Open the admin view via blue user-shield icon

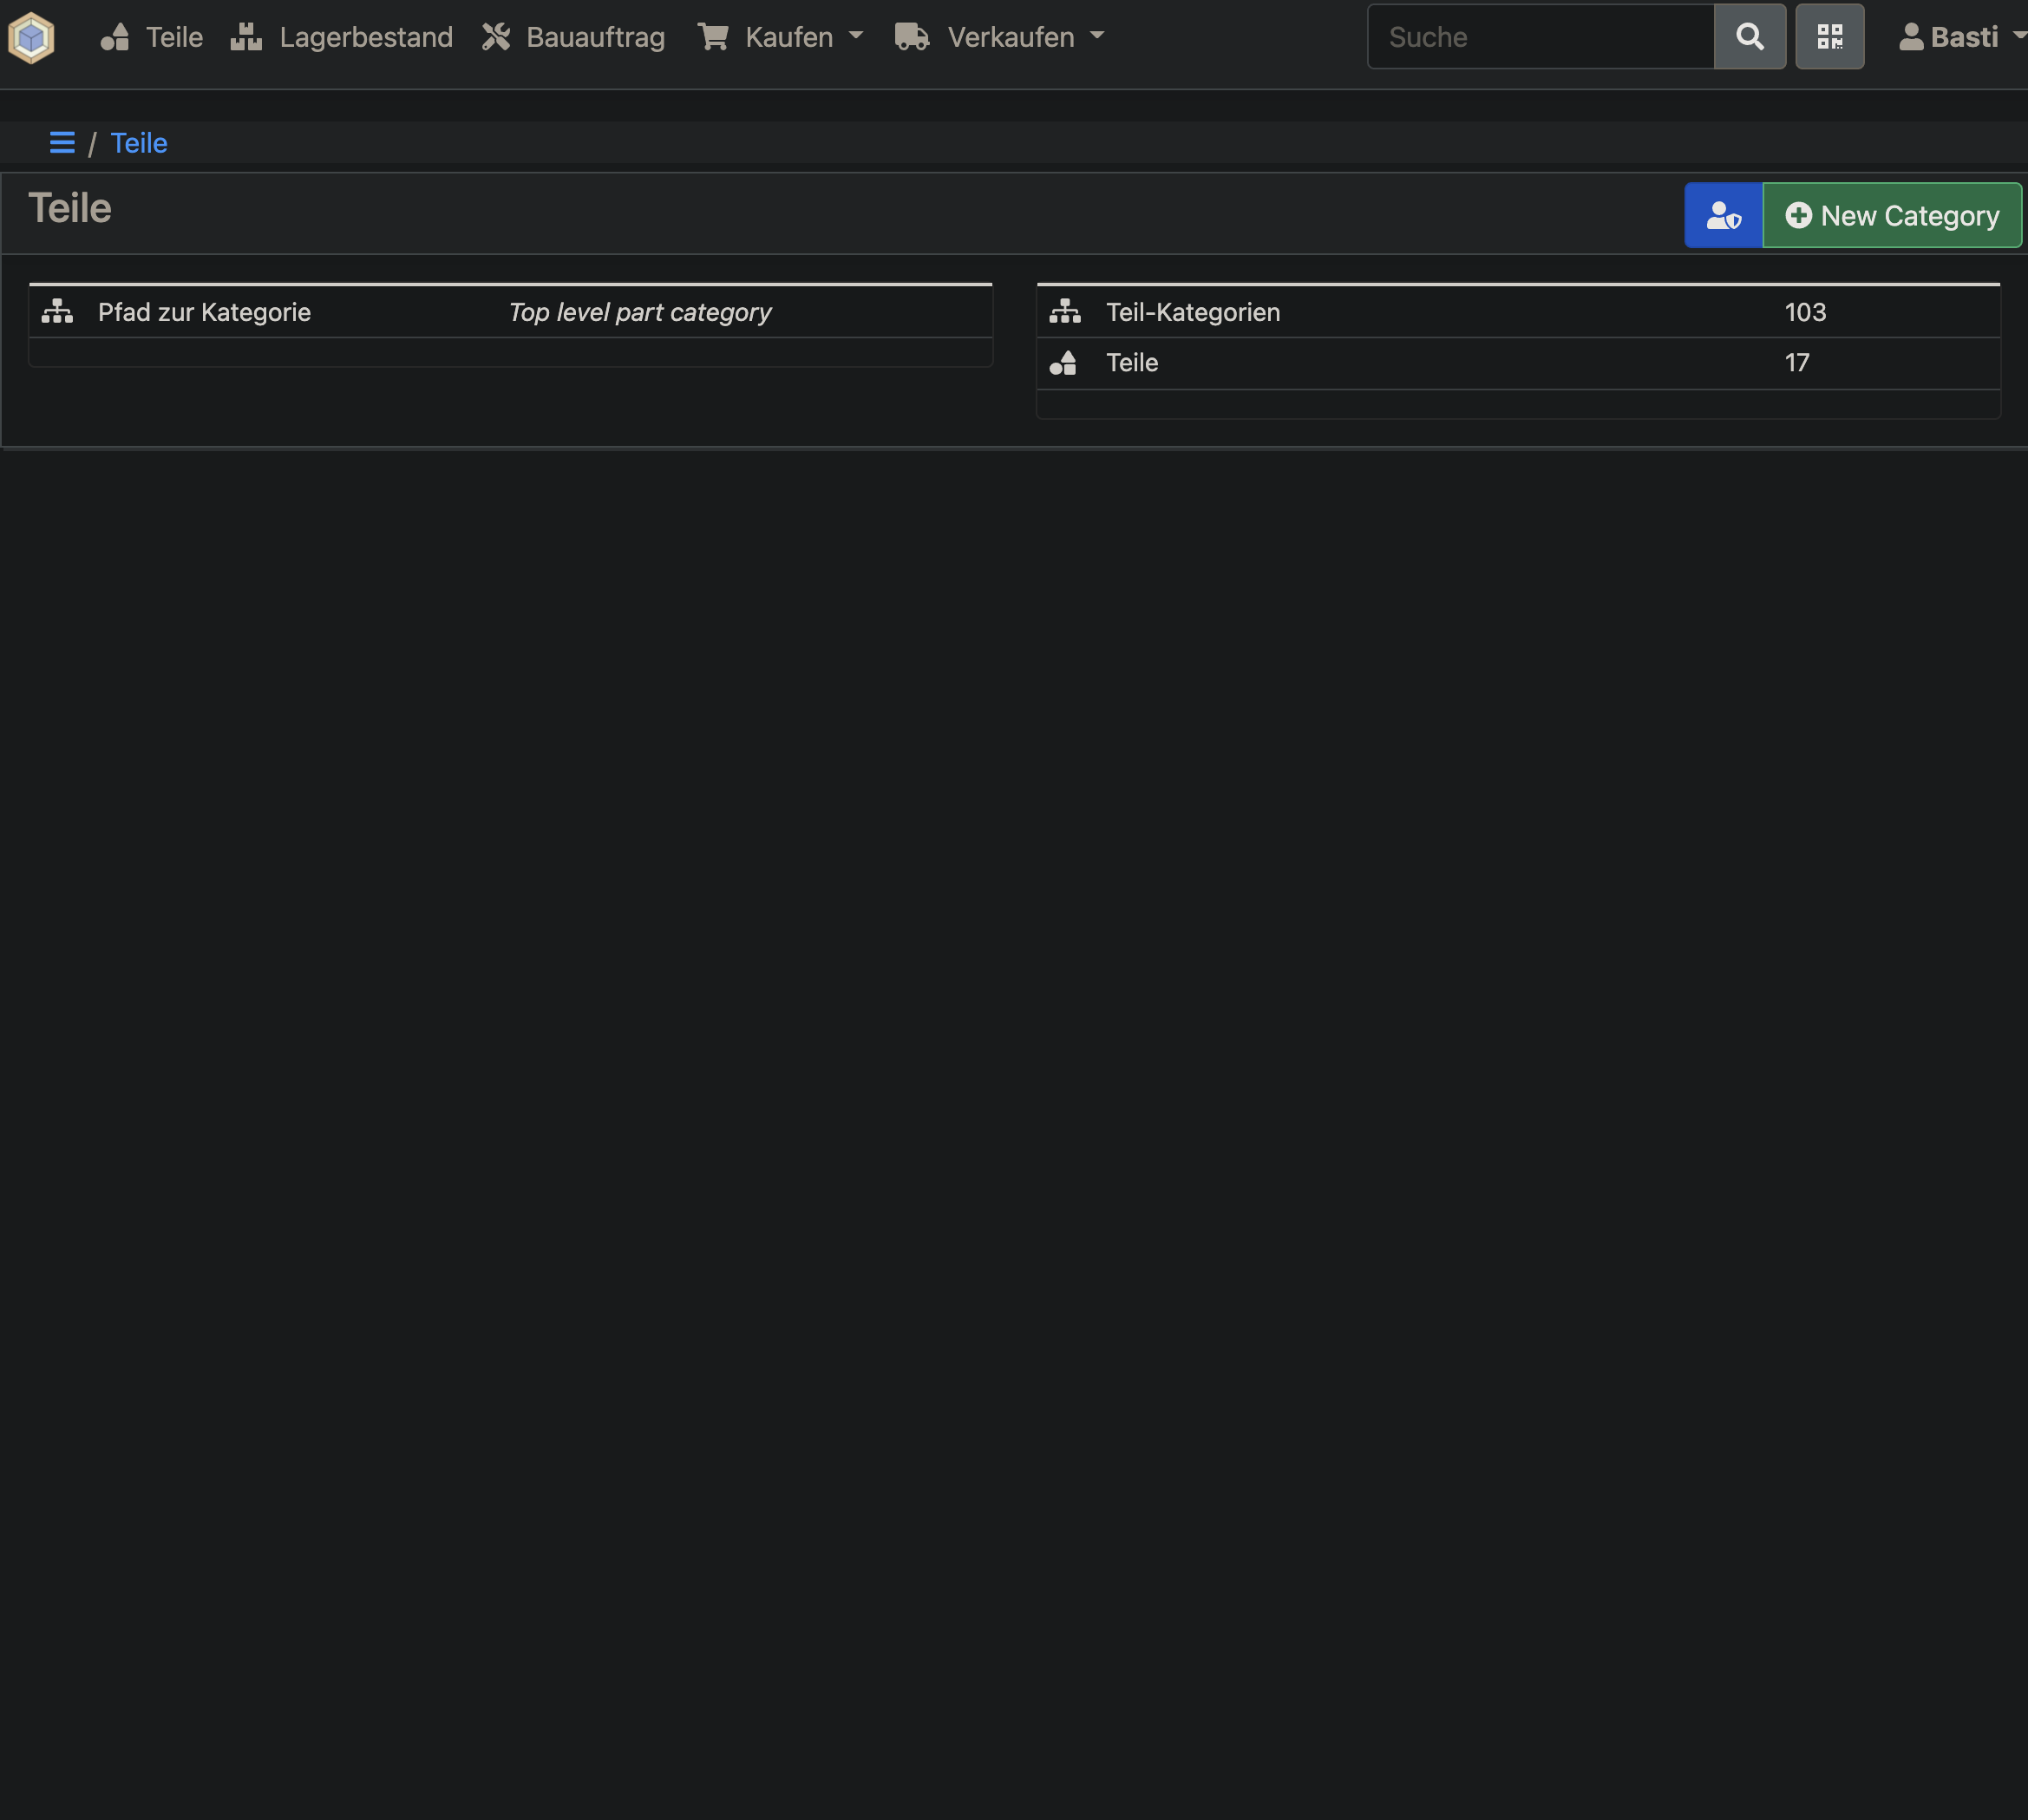[1722, 215]
